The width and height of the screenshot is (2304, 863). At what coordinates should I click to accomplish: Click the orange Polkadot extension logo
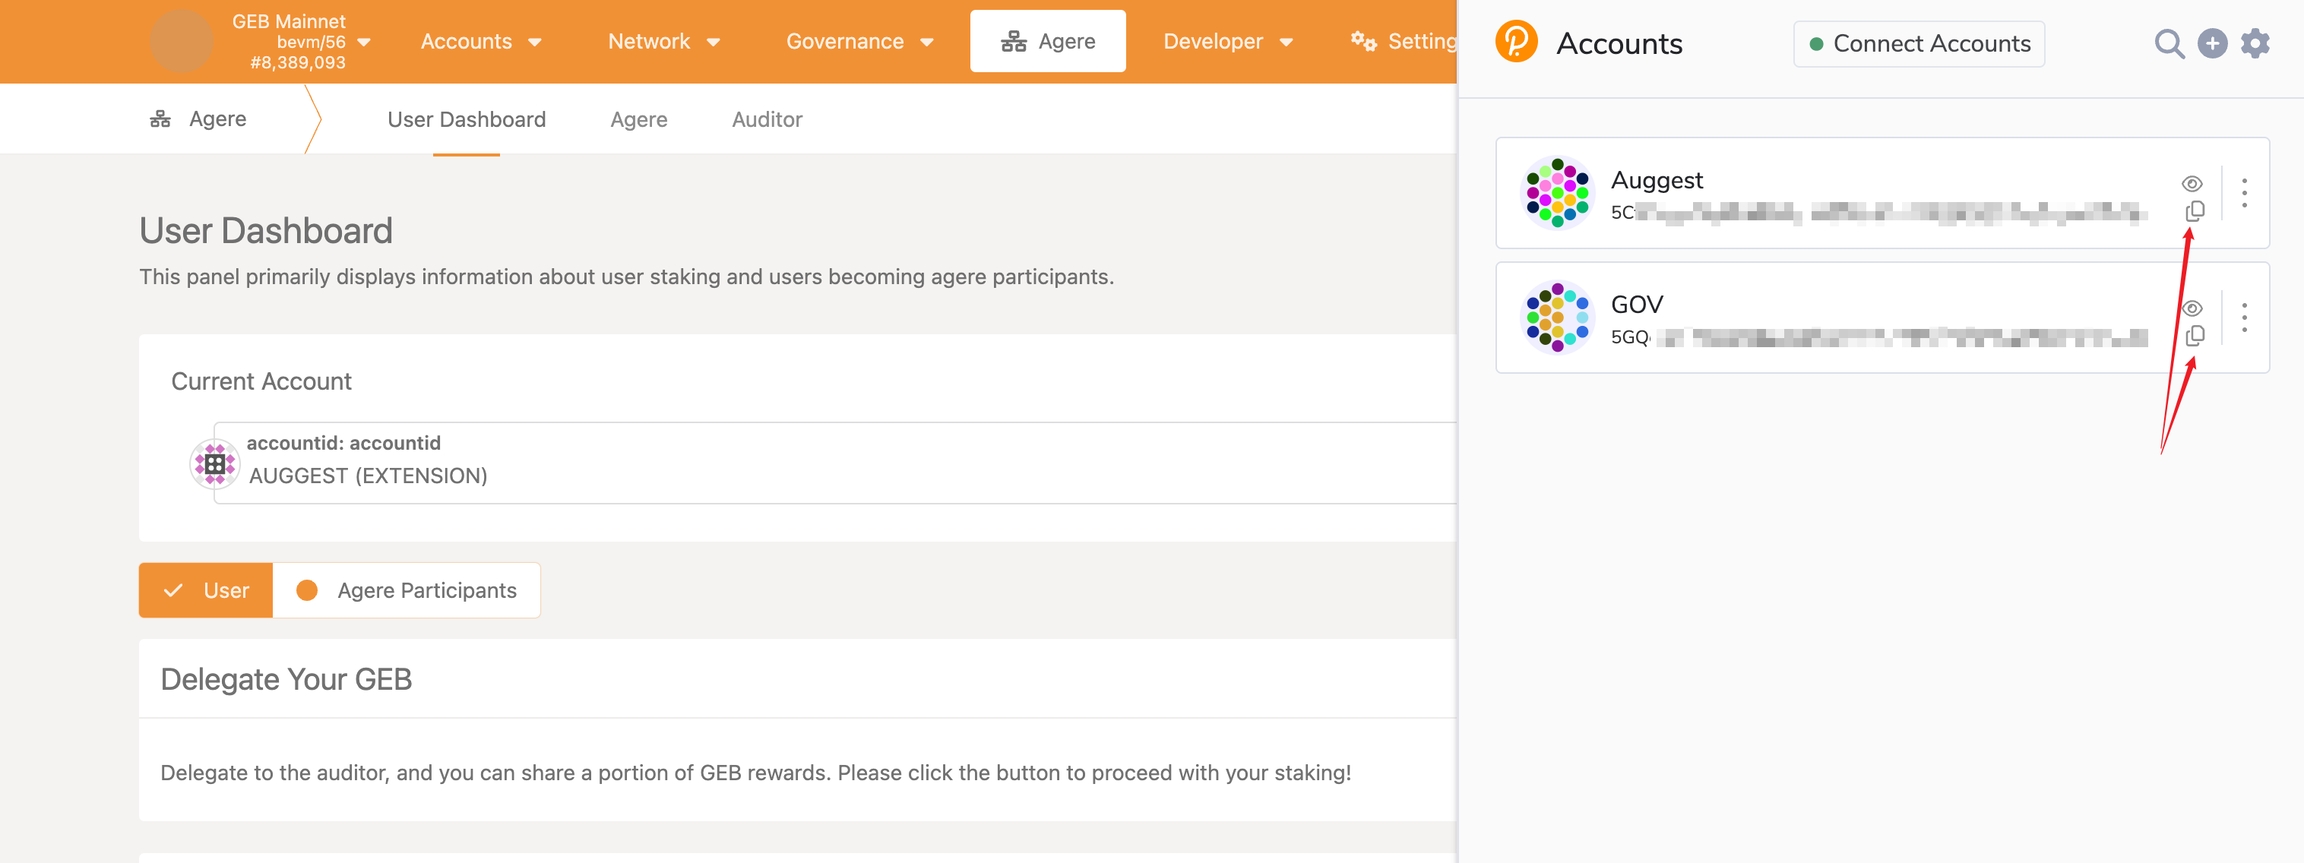(x=1516, y=43)
